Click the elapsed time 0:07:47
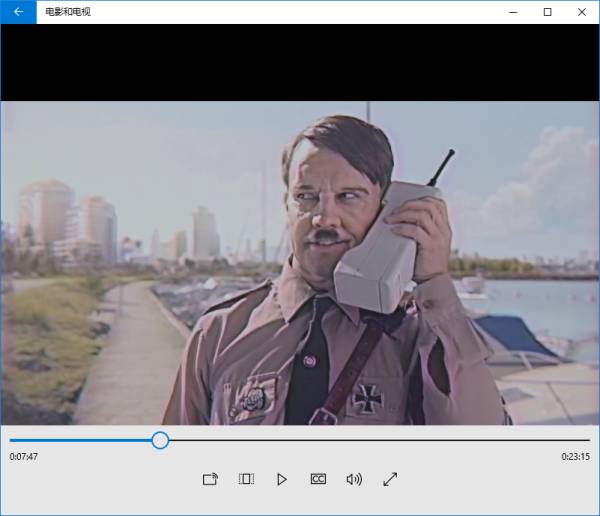This screenshot has height=516, width=600. point(24,457)
